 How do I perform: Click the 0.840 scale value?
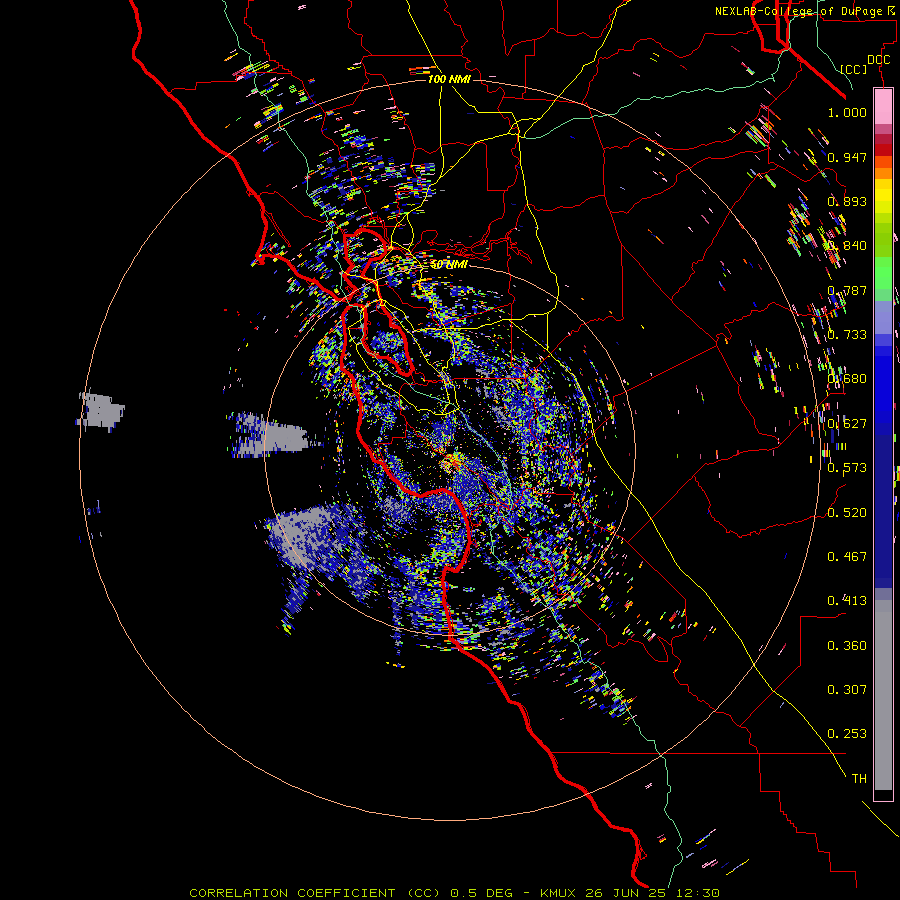coord(847,246)
